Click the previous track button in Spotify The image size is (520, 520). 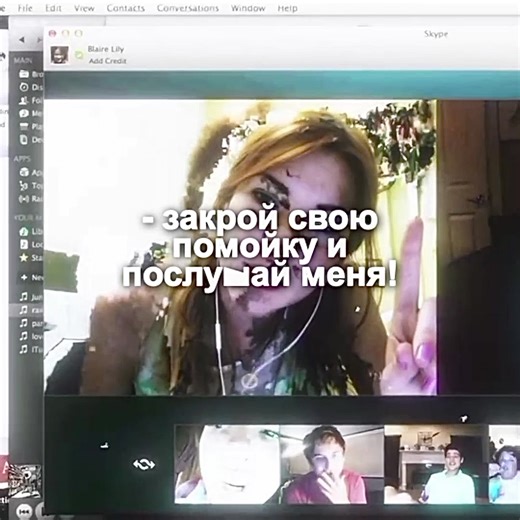click(x=25, y=511)
